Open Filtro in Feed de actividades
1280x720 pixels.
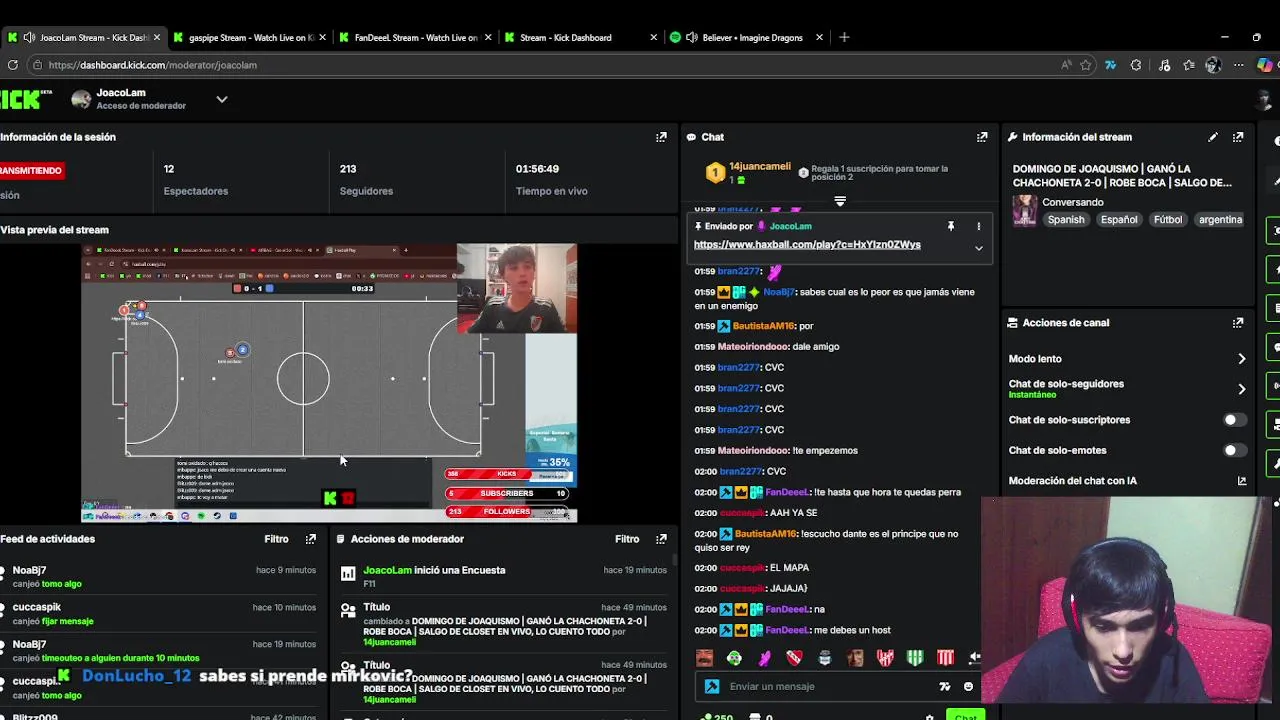[276, 539]
